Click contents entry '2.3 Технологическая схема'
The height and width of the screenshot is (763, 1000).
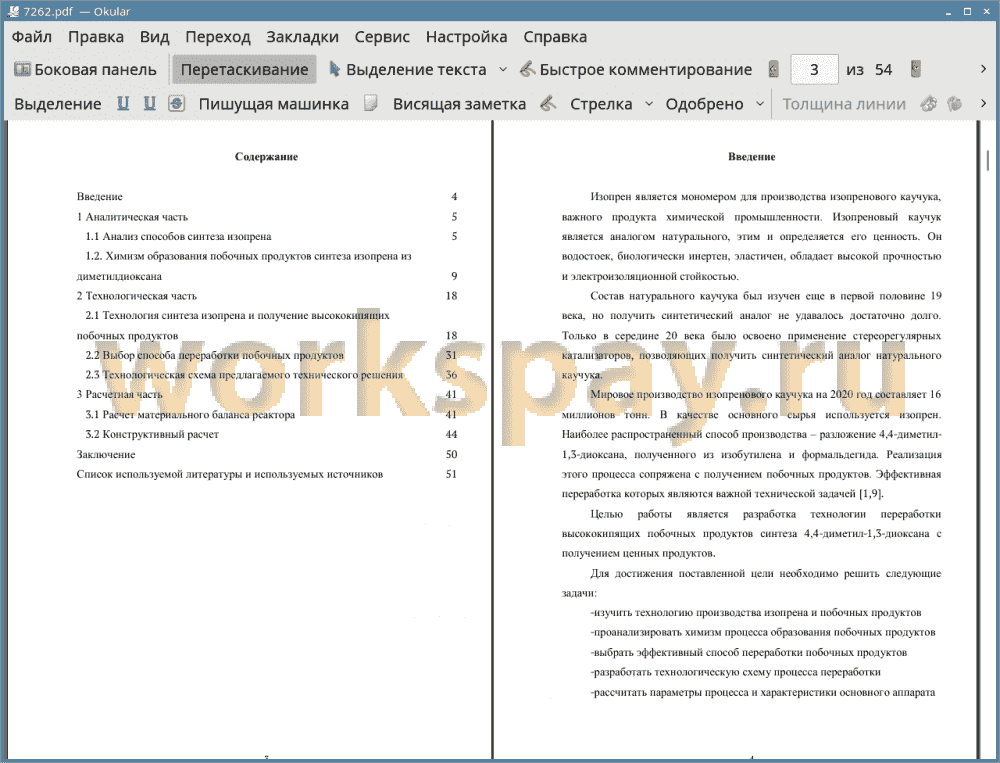tap(244, 375)
